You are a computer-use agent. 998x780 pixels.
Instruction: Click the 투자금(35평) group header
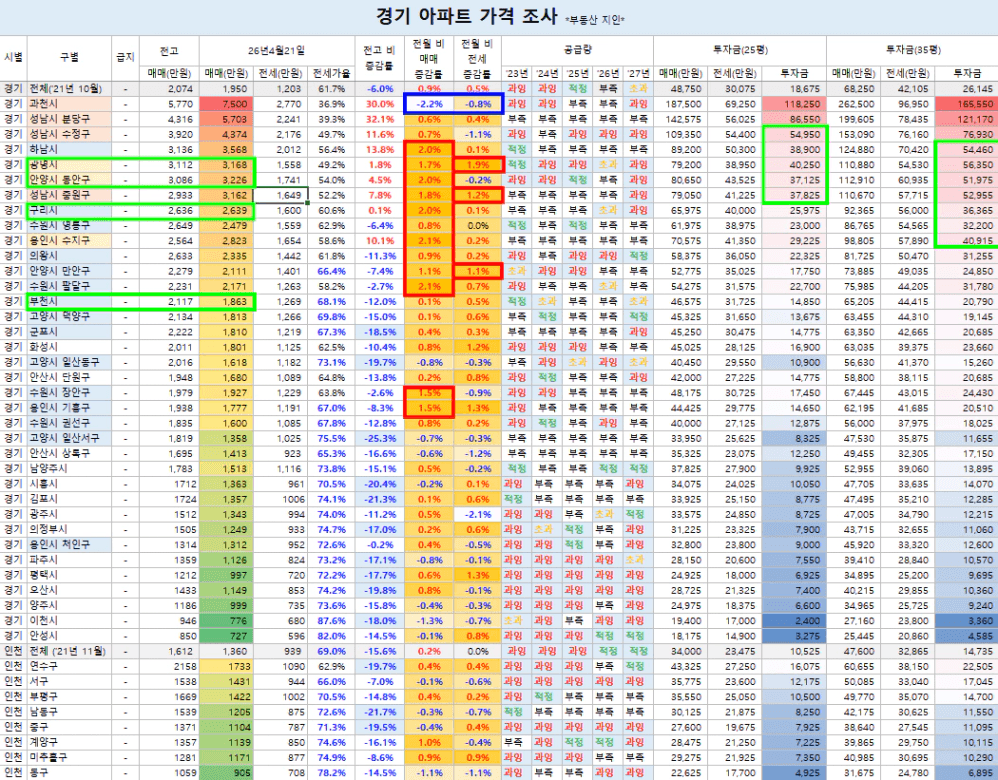coord(913,49)
